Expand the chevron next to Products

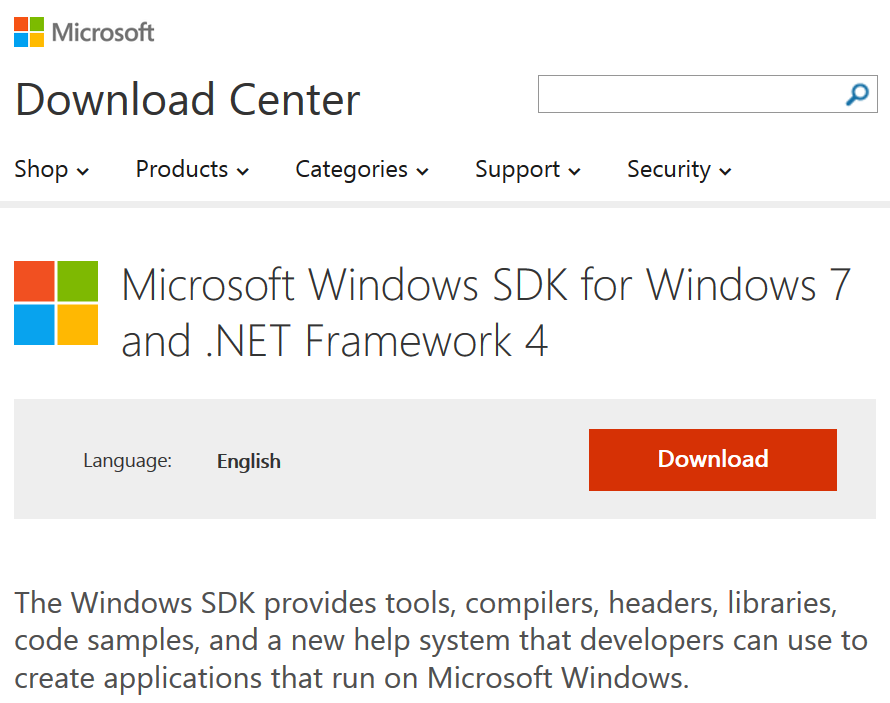(x=243, y=171)
